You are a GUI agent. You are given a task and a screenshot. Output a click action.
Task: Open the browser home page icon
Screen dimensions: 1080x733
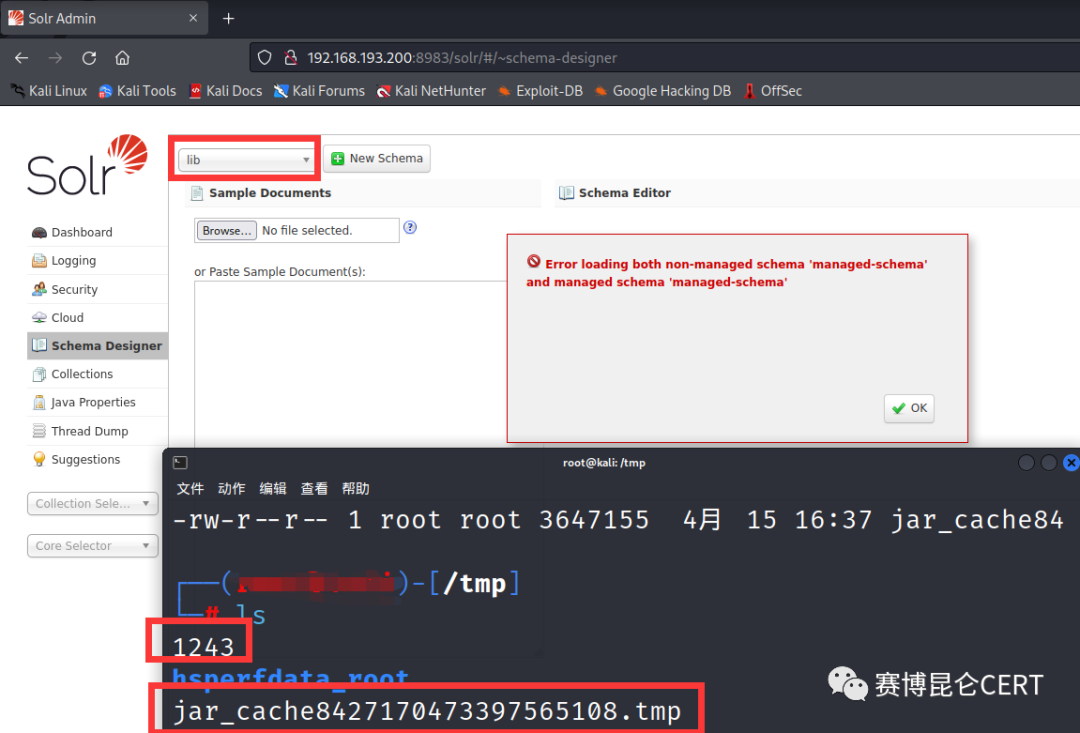122,58
